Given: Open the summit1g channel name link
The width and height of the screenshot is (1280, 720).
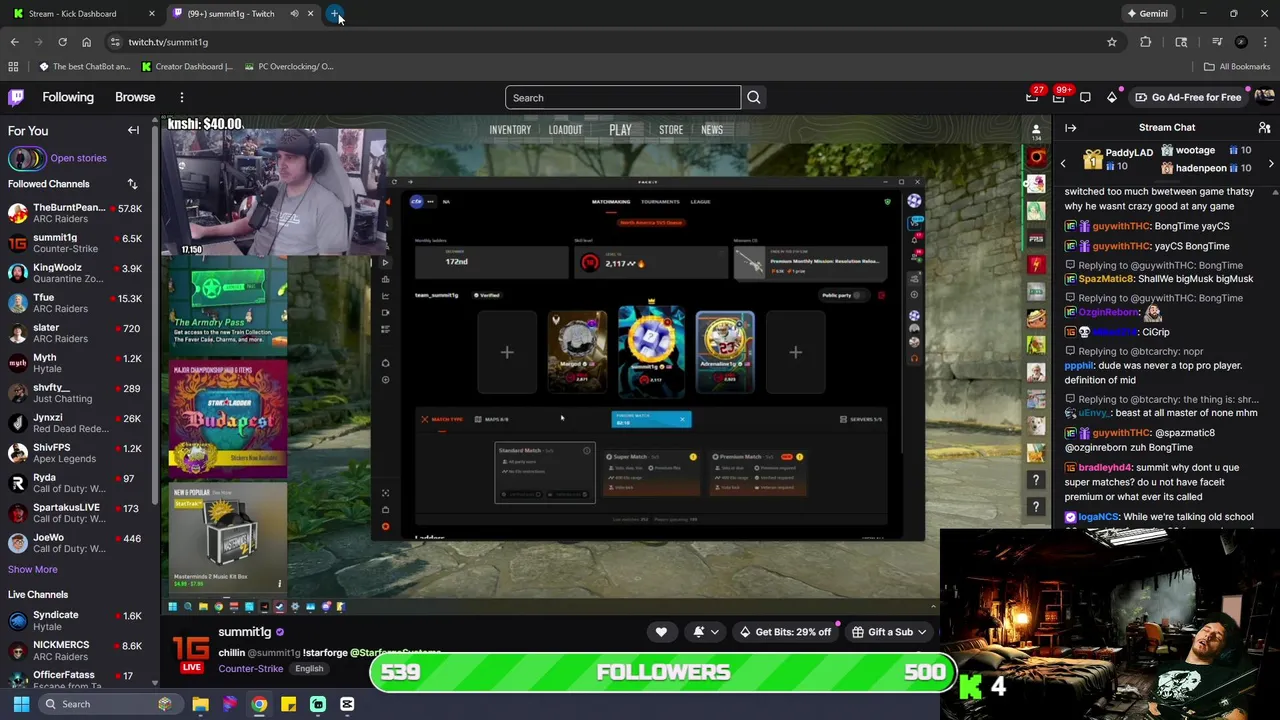Looking at the screenshot, I should click(x=245, y=632).
